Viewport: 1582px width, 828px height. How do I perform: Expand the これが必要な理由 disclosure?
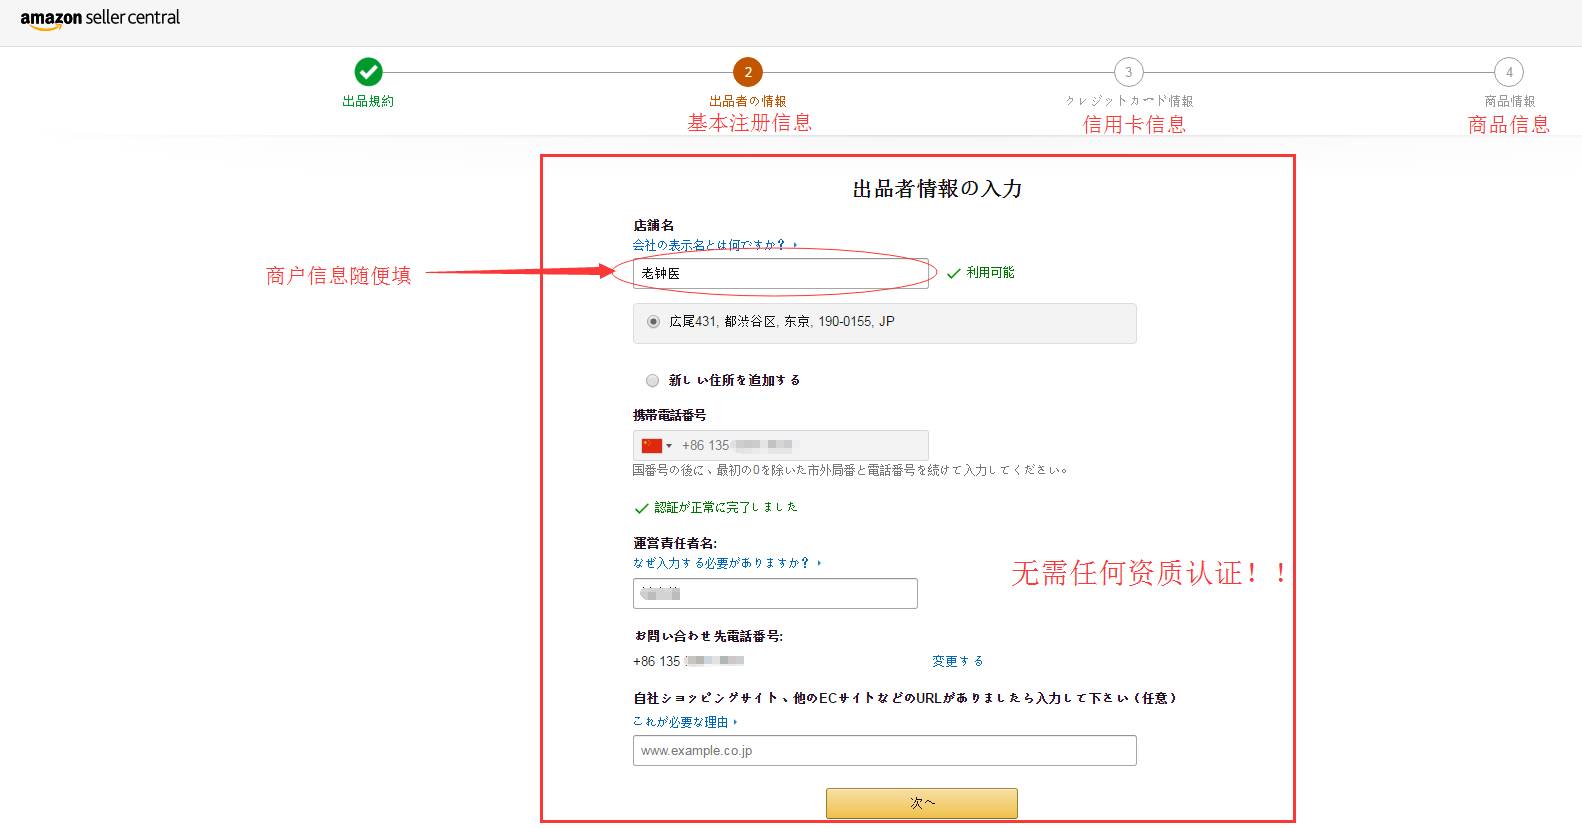[685, 722]
